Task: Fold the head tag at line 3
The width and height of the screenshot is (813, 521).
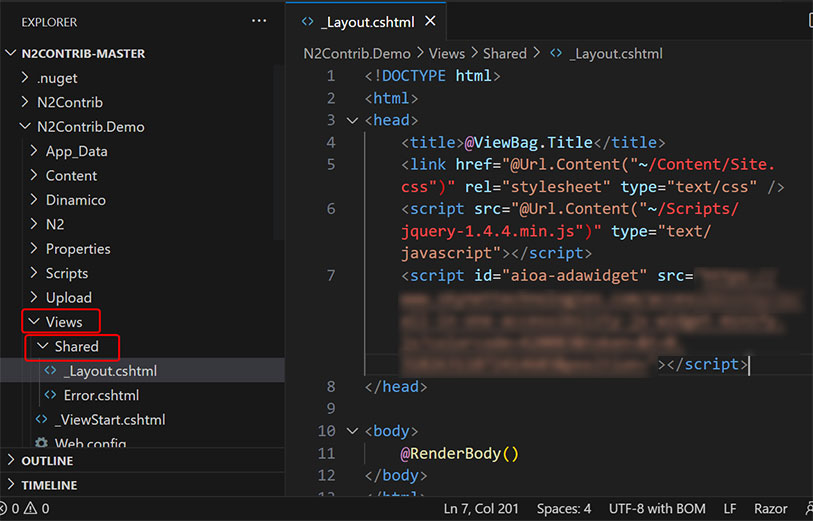Action: (352, 120)
